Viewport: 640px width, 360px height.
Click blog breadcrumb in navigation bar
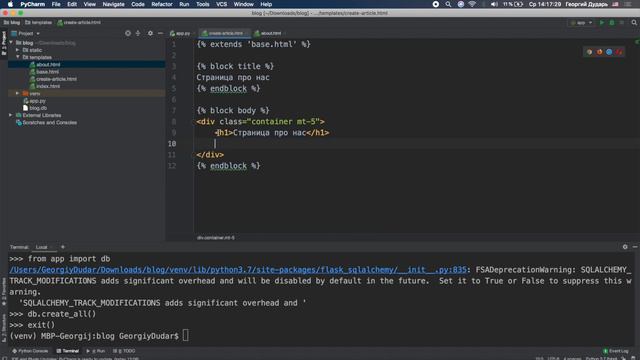pyautogui.click(x=12, y=23)
